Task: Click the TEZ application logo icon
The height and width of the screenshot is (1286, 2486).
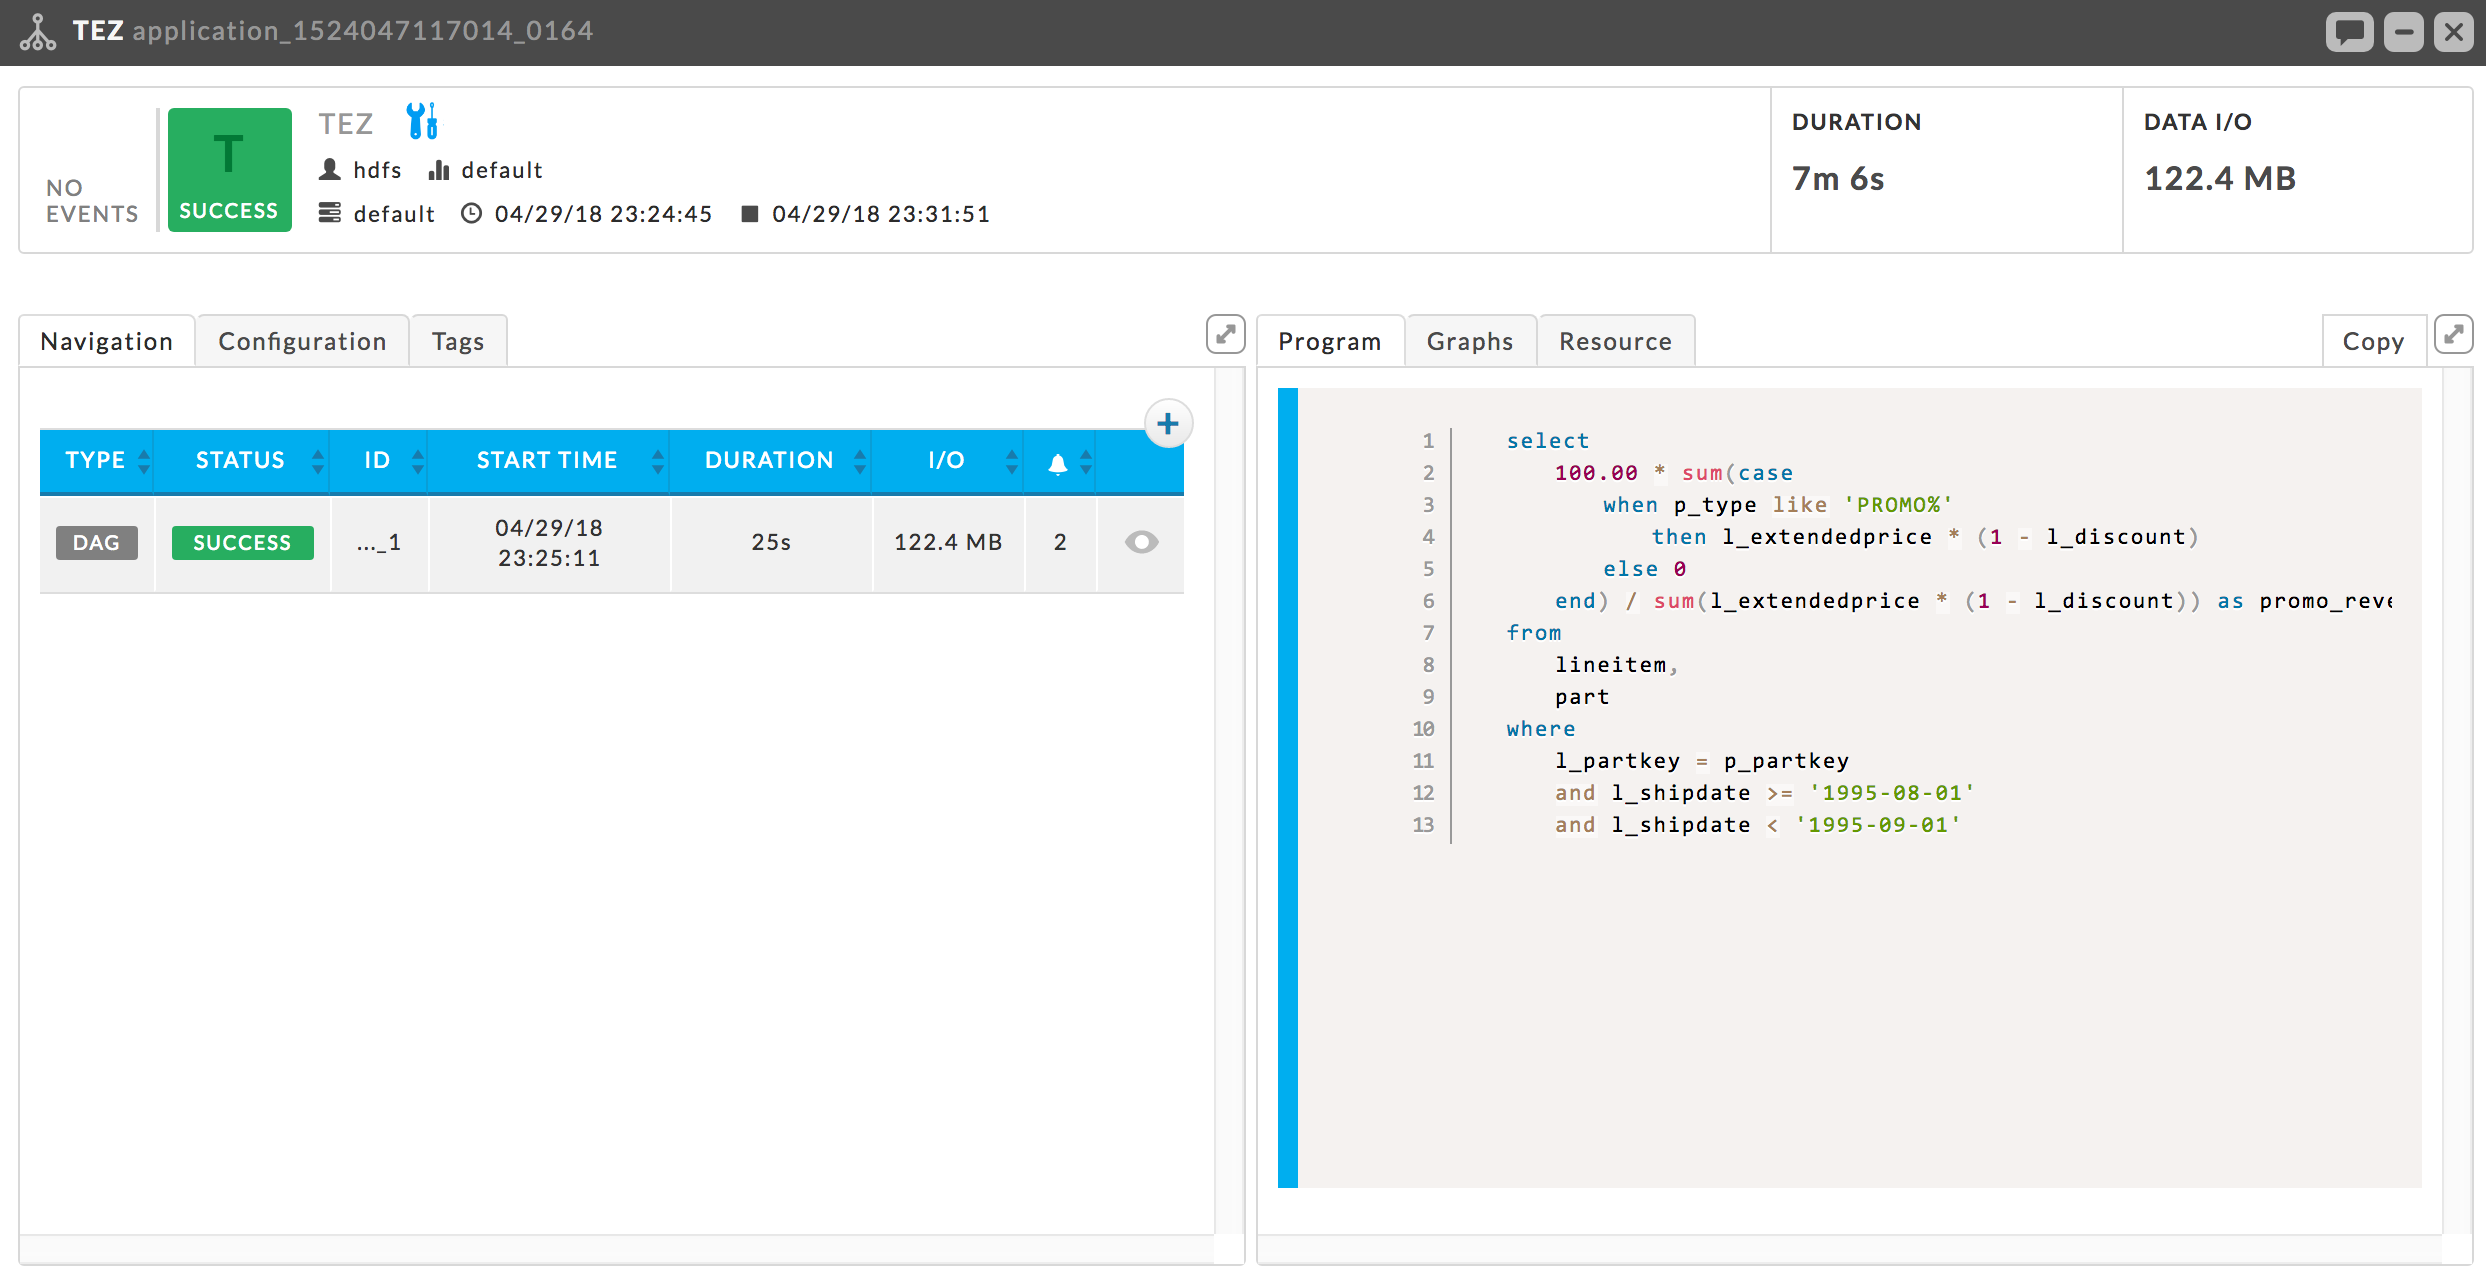Action: (x=38, y=32)
